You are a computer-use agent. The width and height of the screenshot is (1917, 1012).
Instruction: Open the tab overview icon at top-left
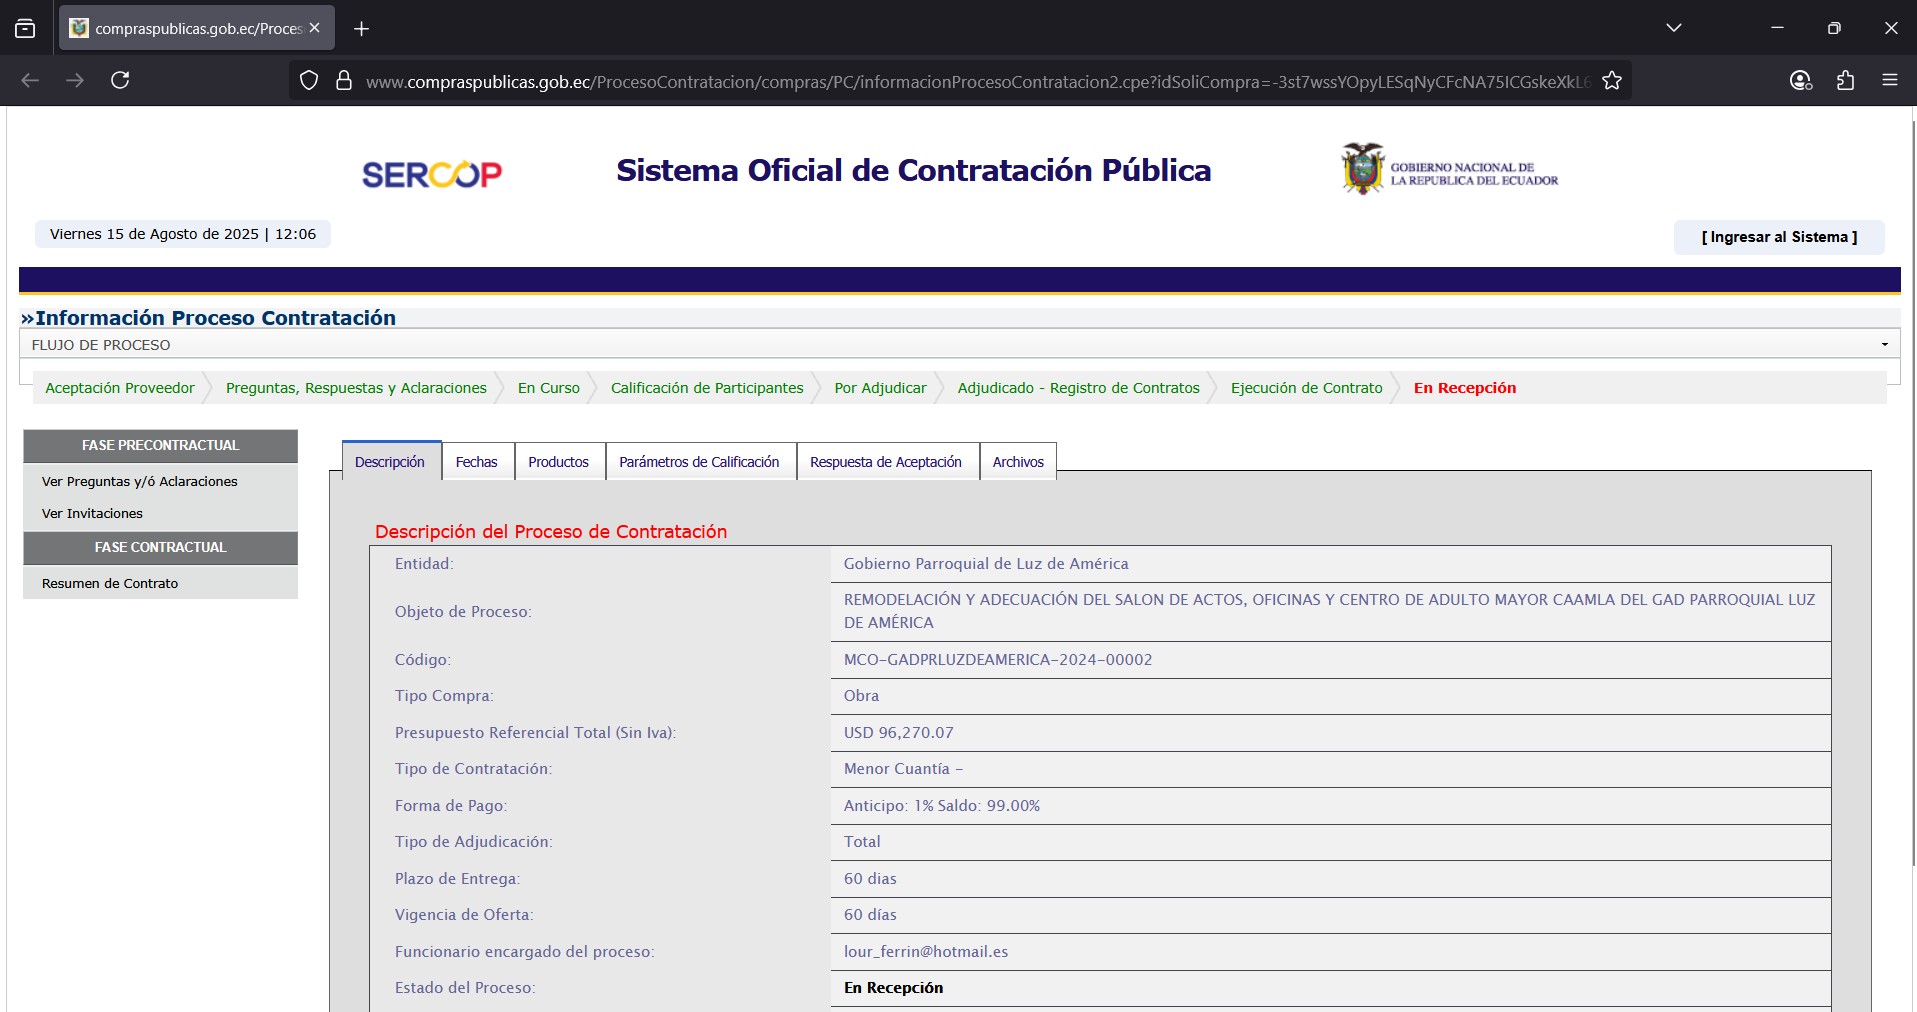[x=25, y=28]
